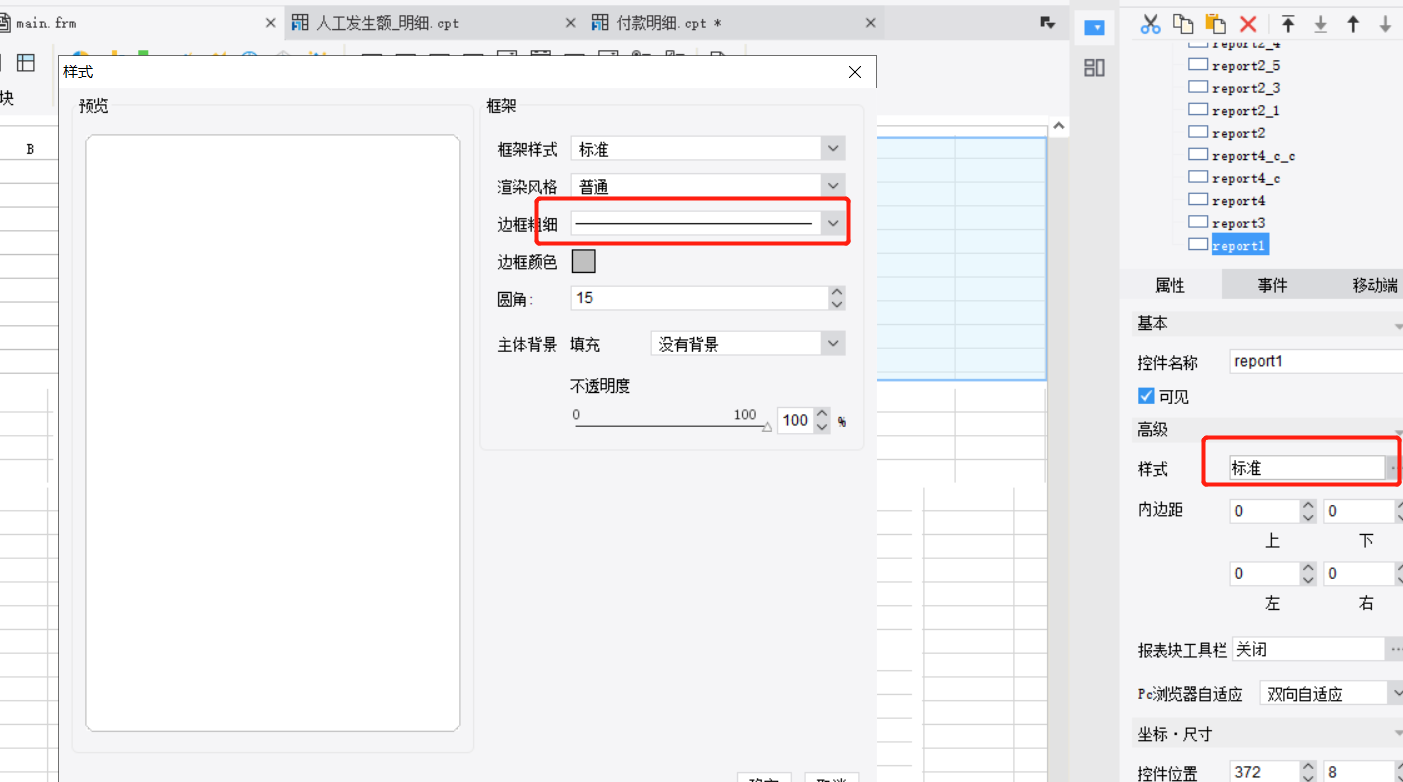Click the move-to-bottom arrow icon

(1320, 24)
